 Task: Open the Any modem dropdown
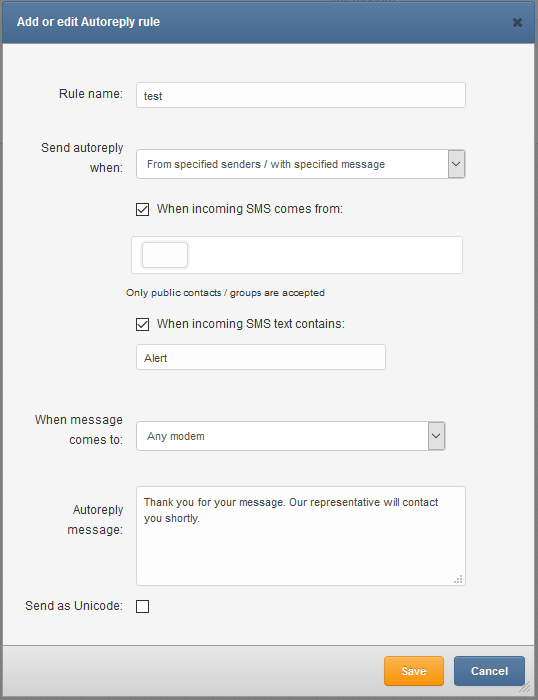click(x=291, y=436)
